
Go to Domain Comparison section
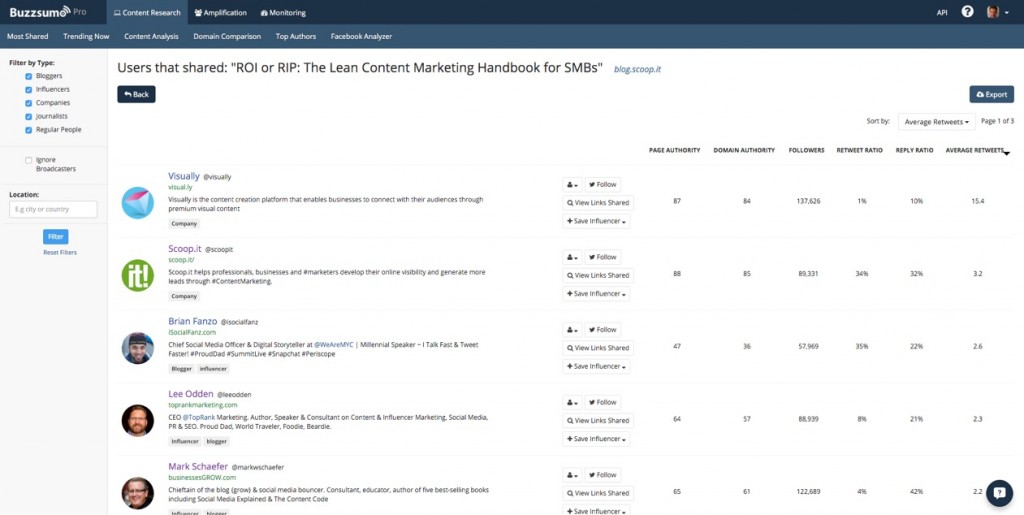pos(227,37)
